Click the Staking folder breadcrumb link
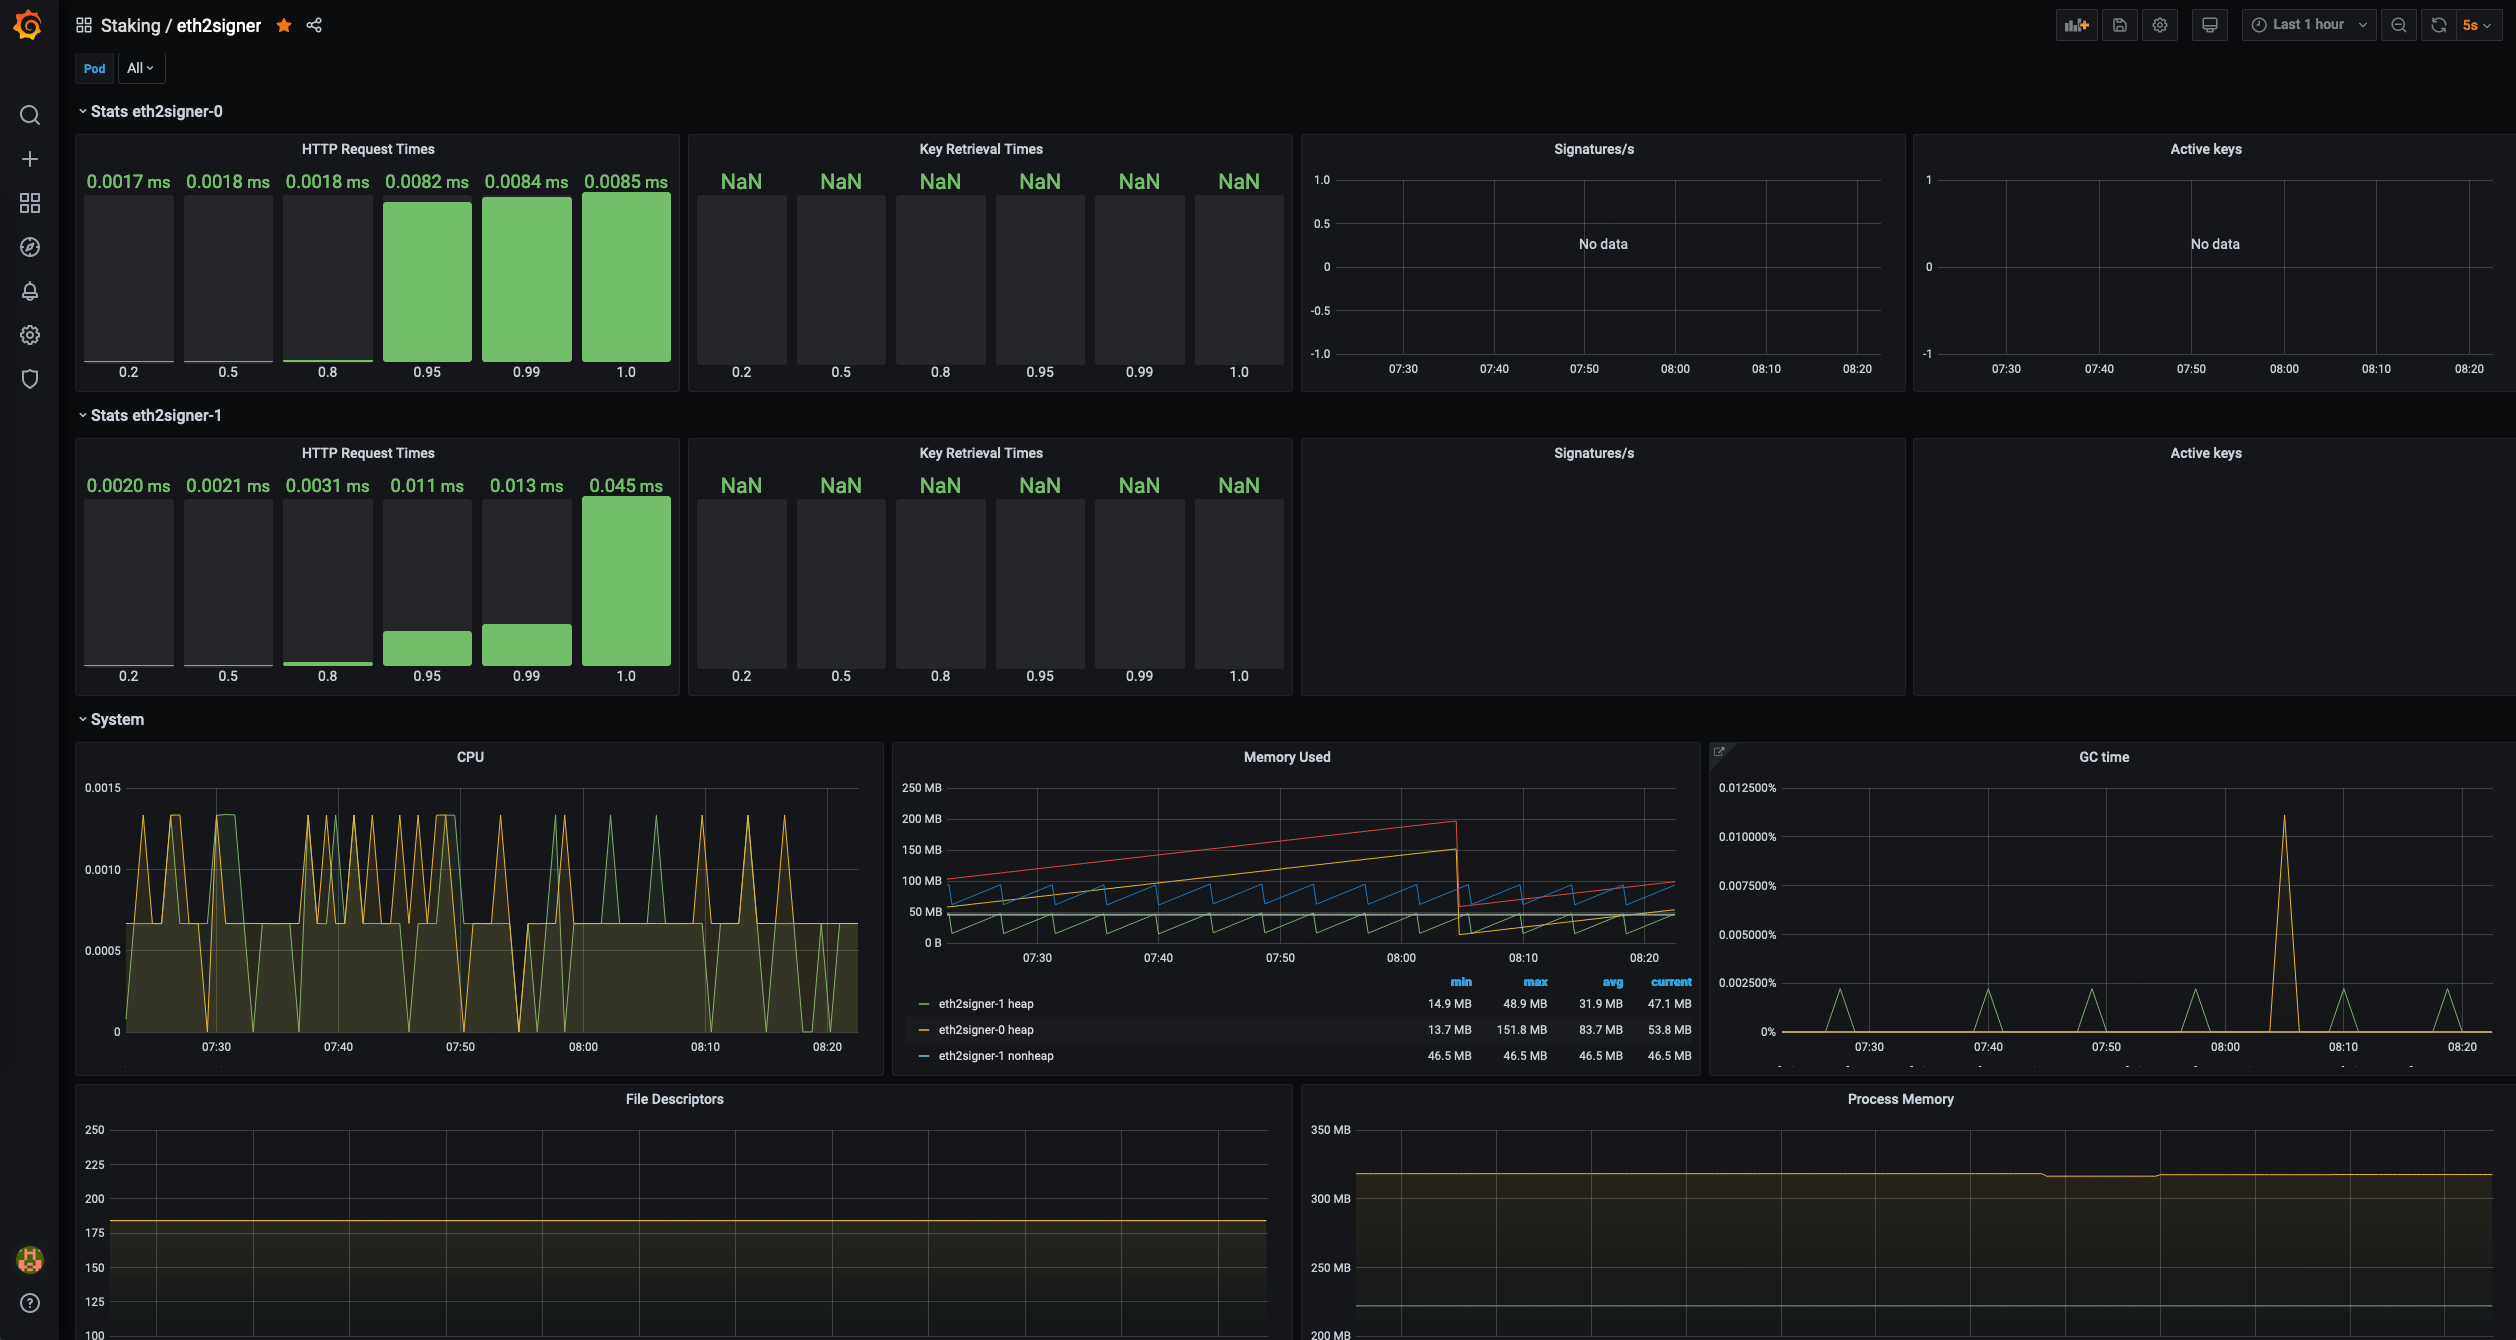Image resolution: width=2516 pixels, height=1340 pixels. point(130,25)
